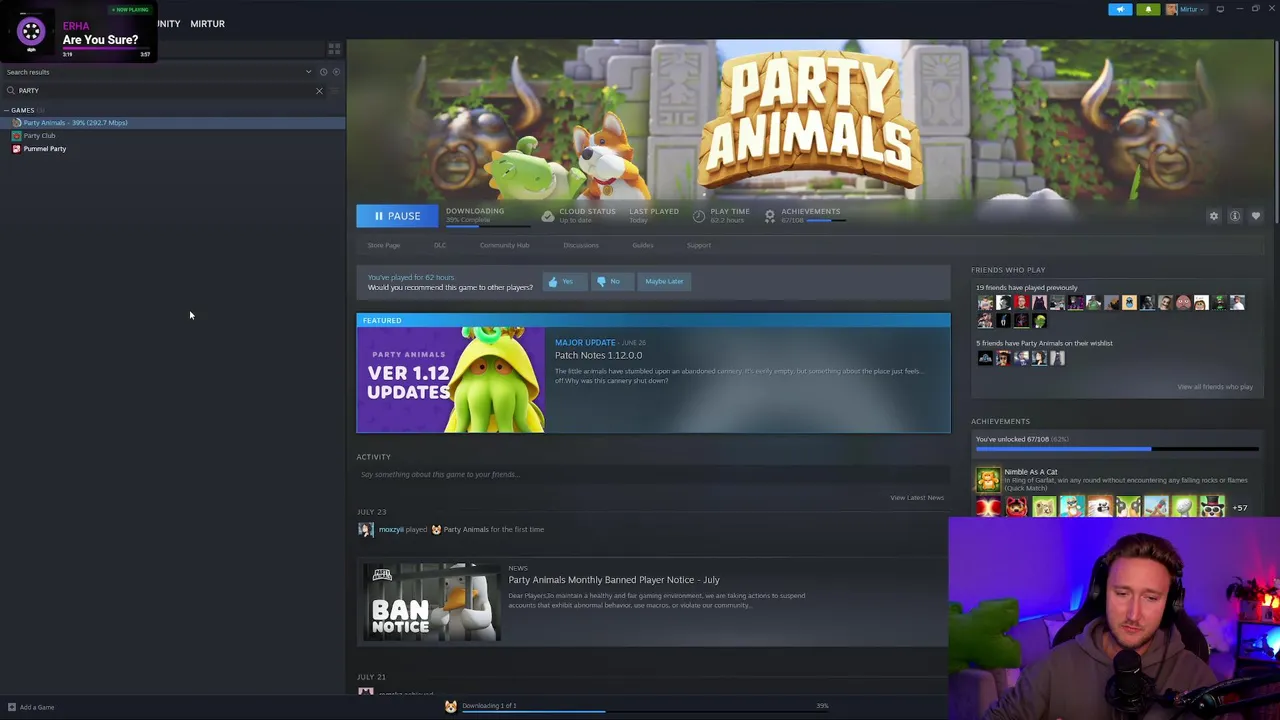The image size is (1280, 720).
Task: Click the PARTY search field
Action: click(x=165, y=91)
